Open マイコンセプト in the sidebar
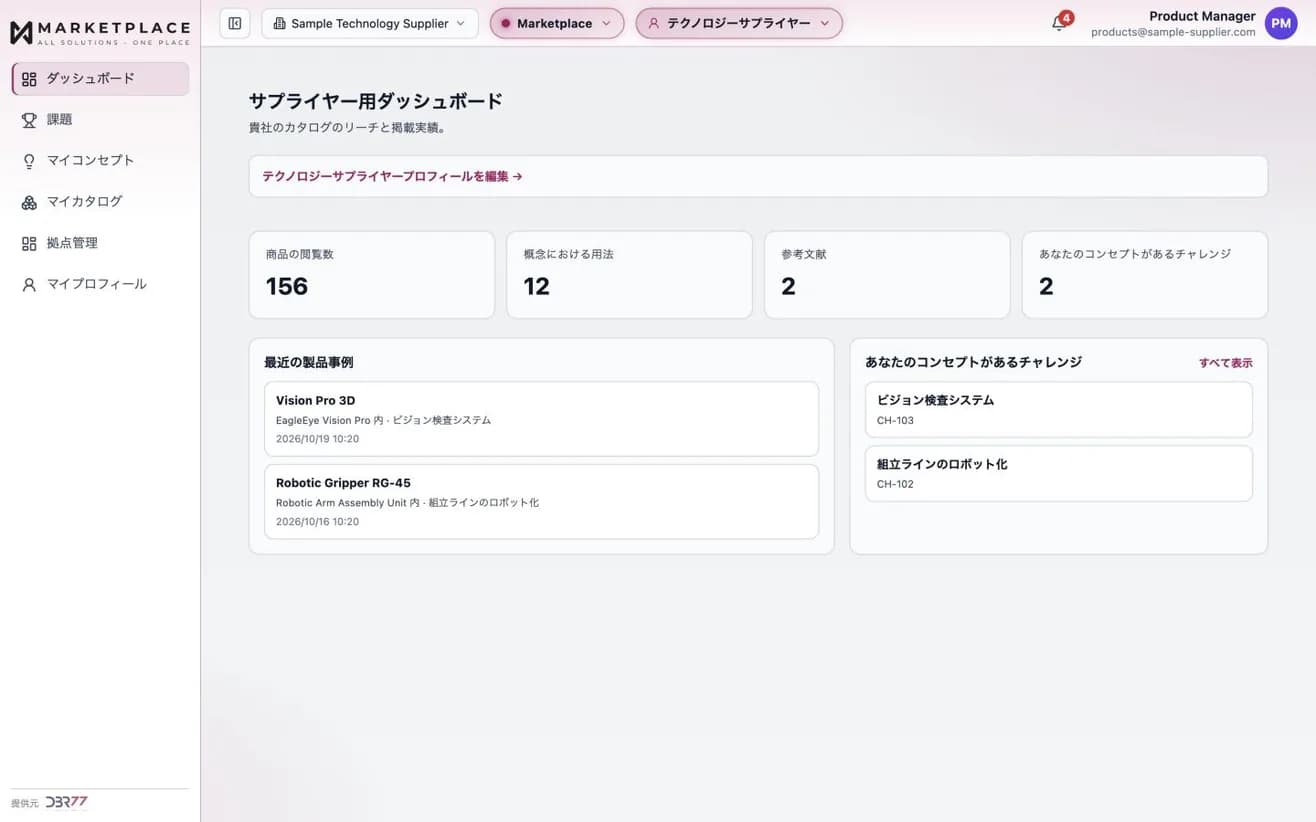 pos(100,161)
